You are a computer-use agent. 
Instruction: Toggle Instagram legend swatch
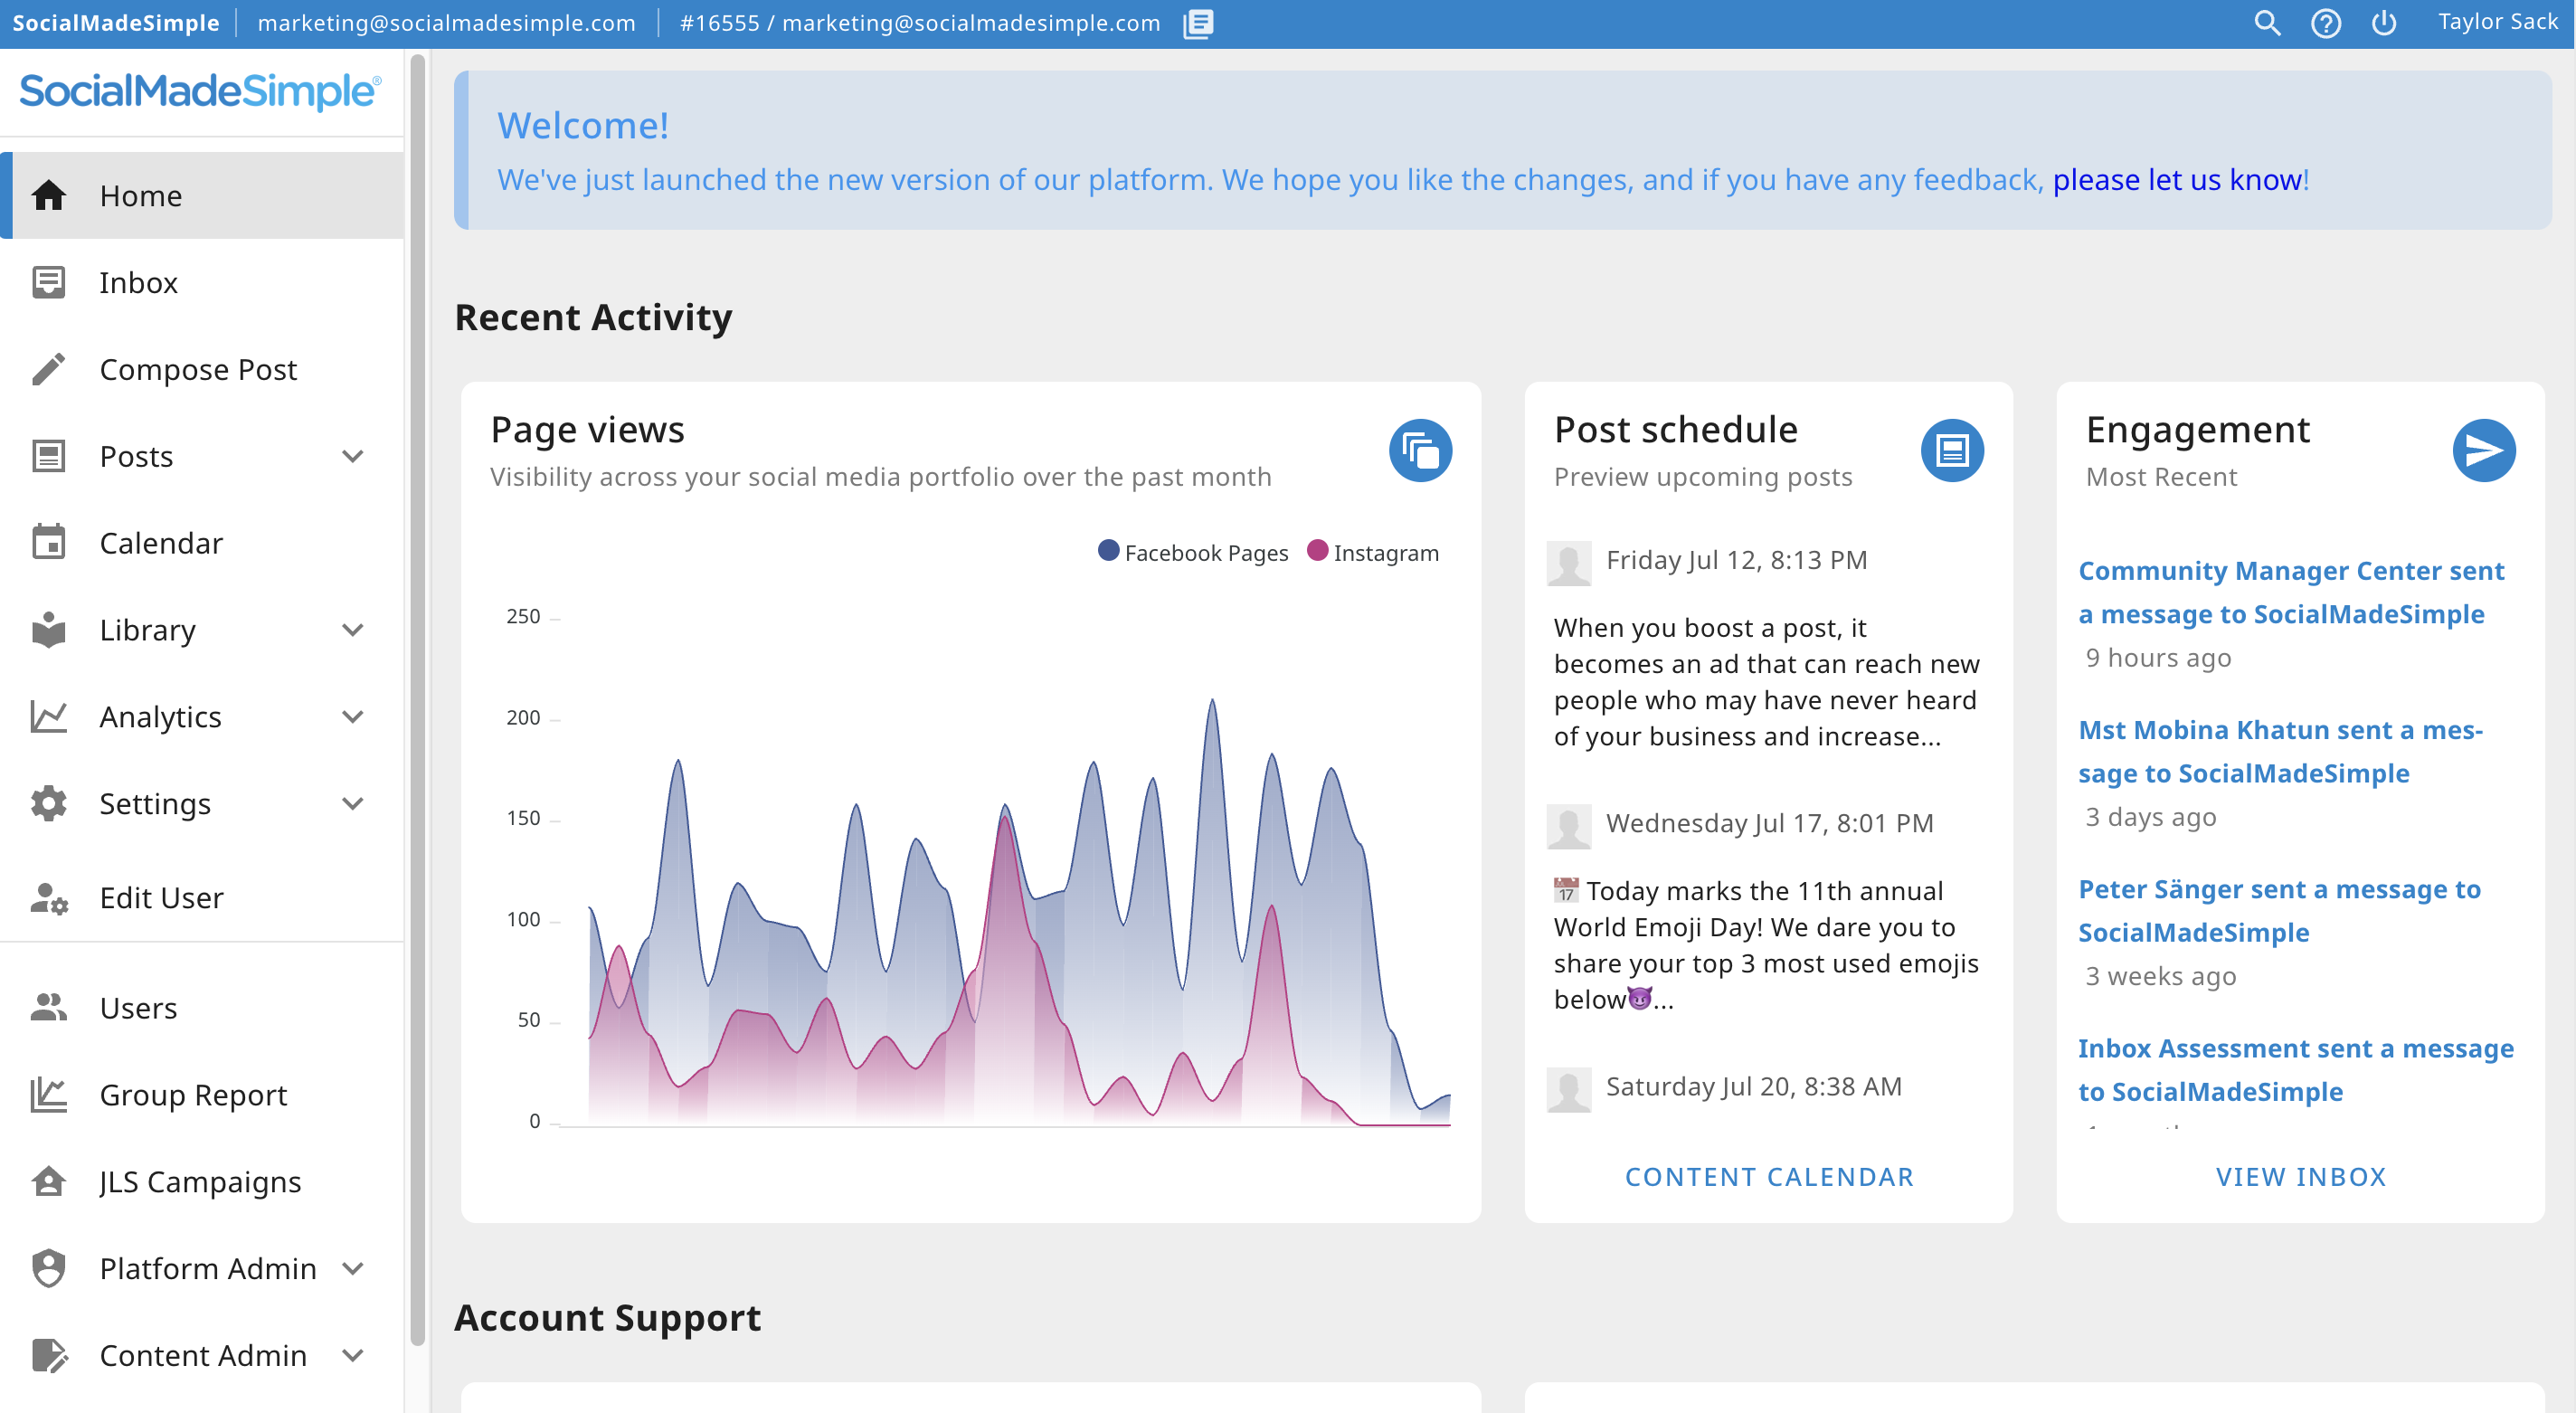pyautogui.click(x=1317, y=551)
